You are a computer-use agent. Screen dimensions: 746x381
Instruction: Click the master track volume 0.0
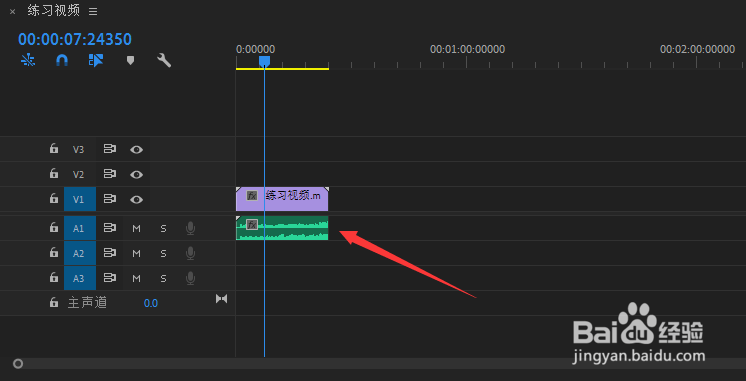coord(151,303)
